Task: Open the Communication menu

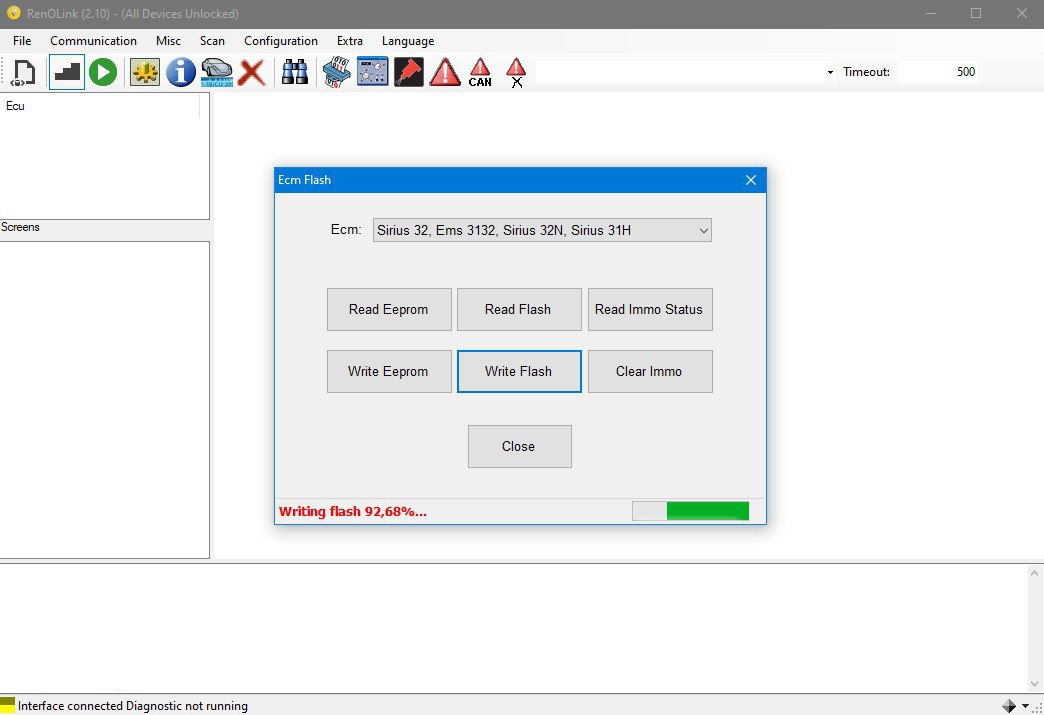Action: point(93,41)
